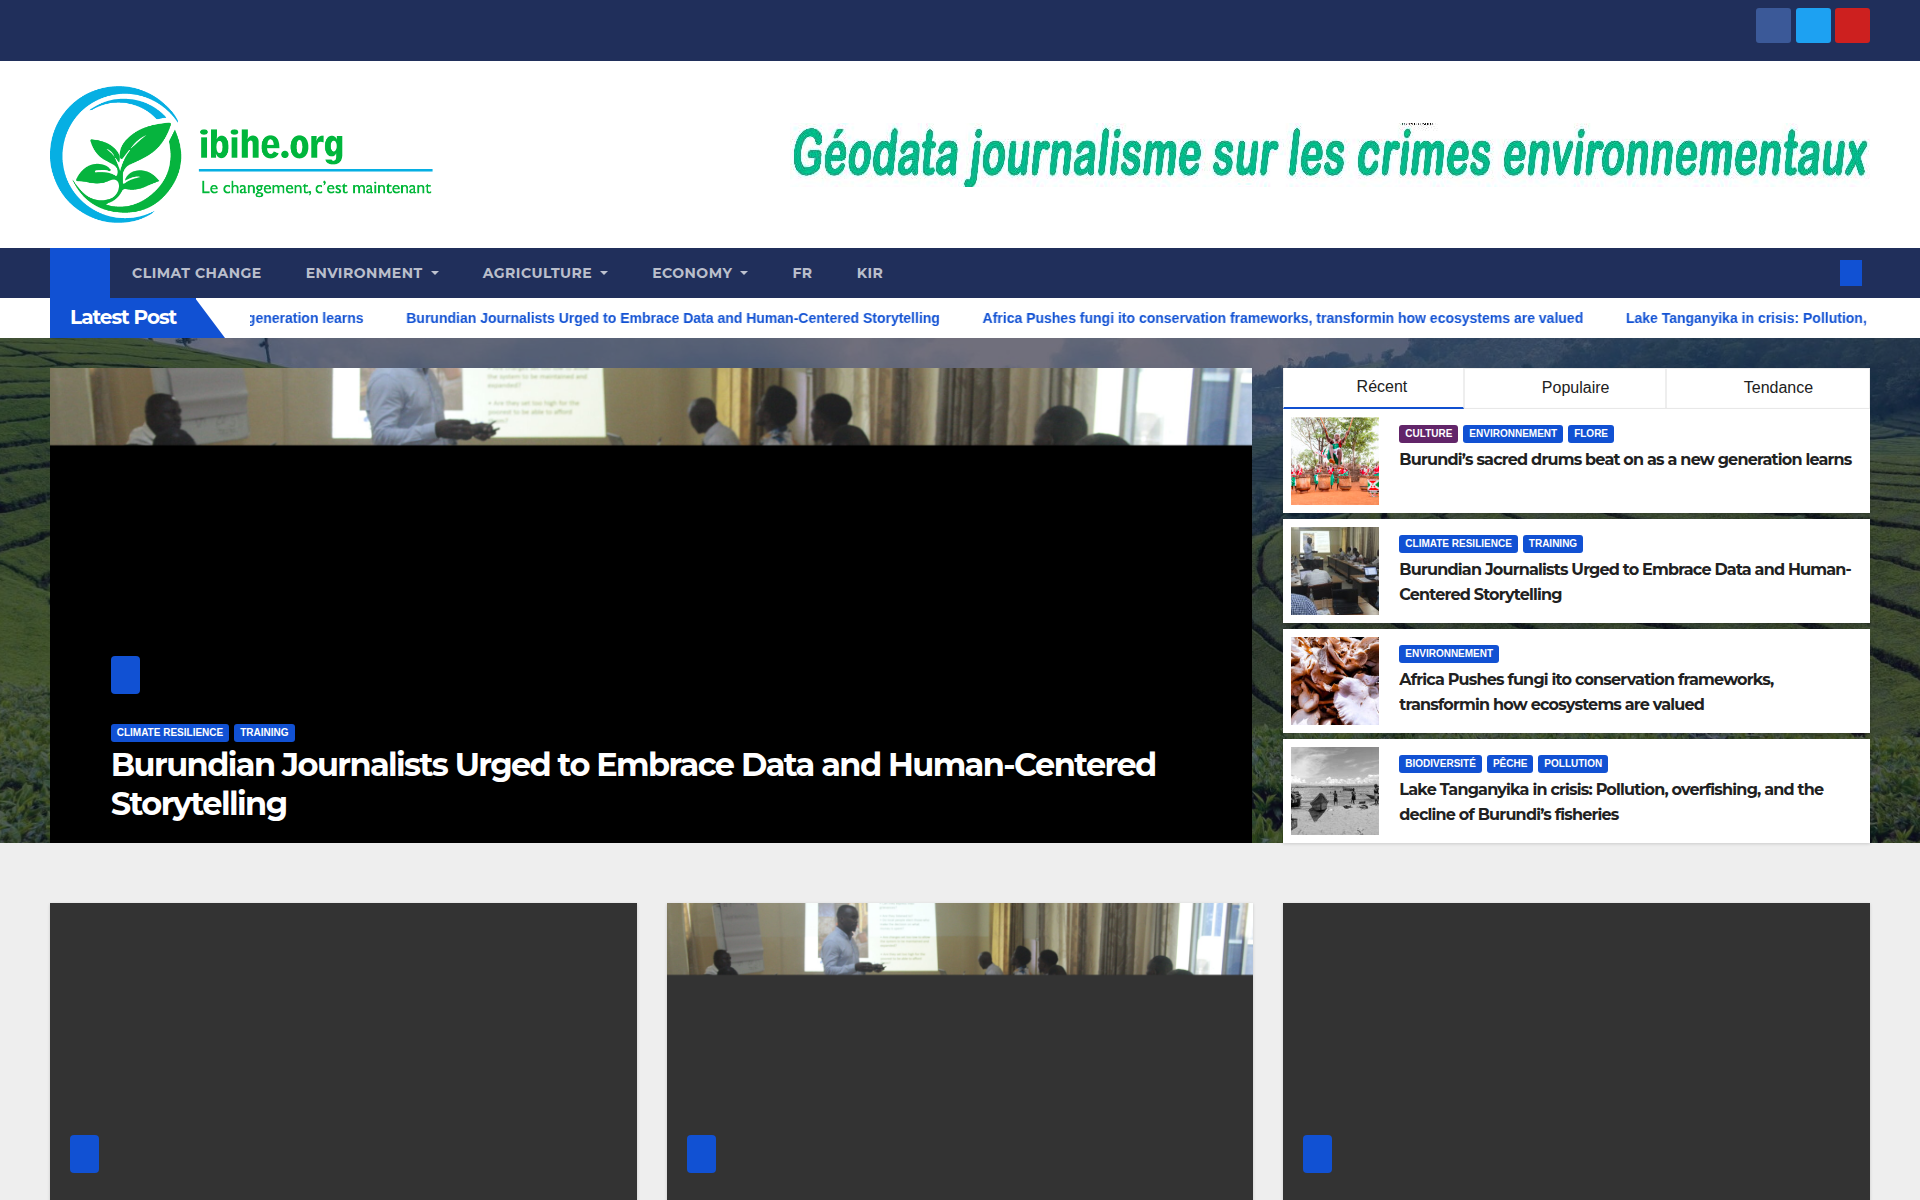
Task: Click the home icon in navigation bar
Action: [80, 273]
